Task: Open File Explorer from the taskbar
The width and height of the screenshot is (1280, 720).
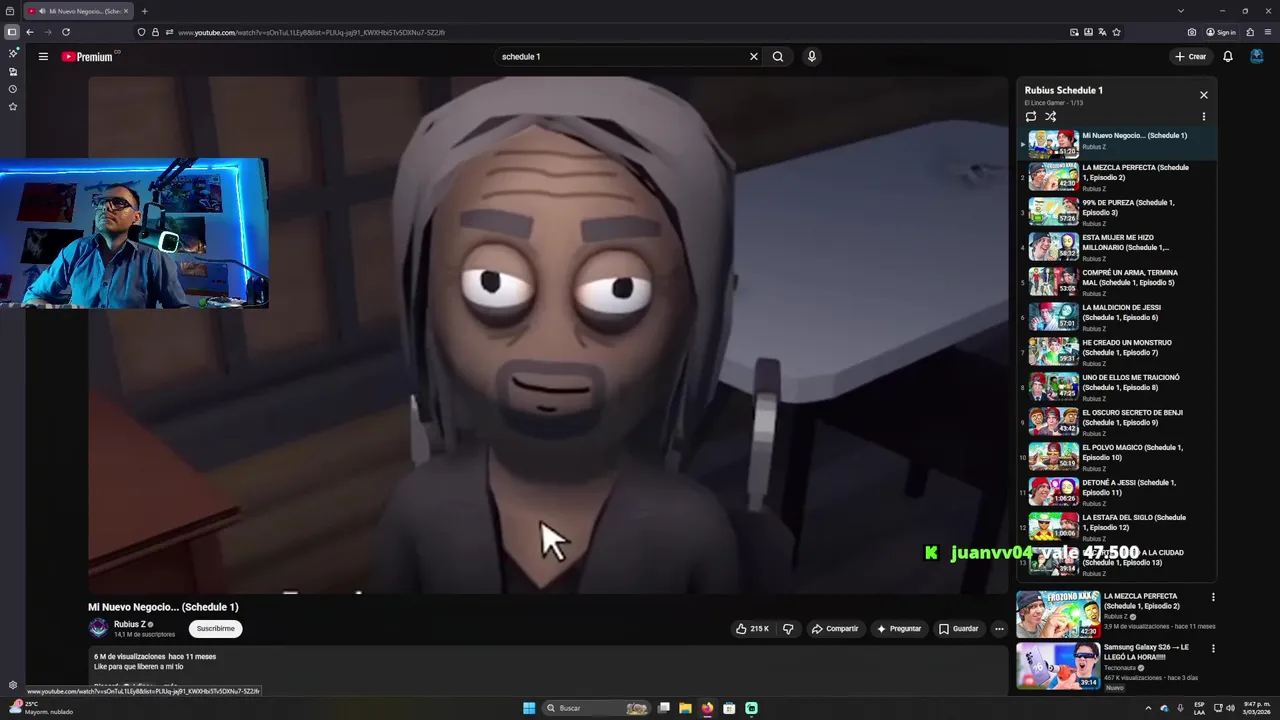Action: [685, 708]
